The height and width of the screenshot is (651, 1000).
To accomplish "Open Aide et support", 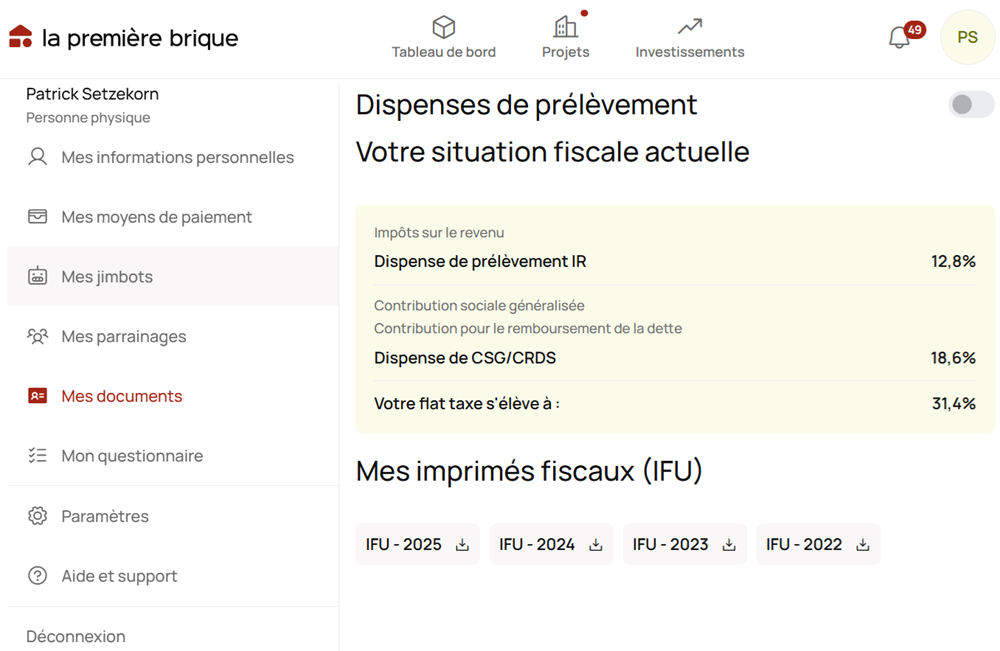I will [x=173, y=575].
